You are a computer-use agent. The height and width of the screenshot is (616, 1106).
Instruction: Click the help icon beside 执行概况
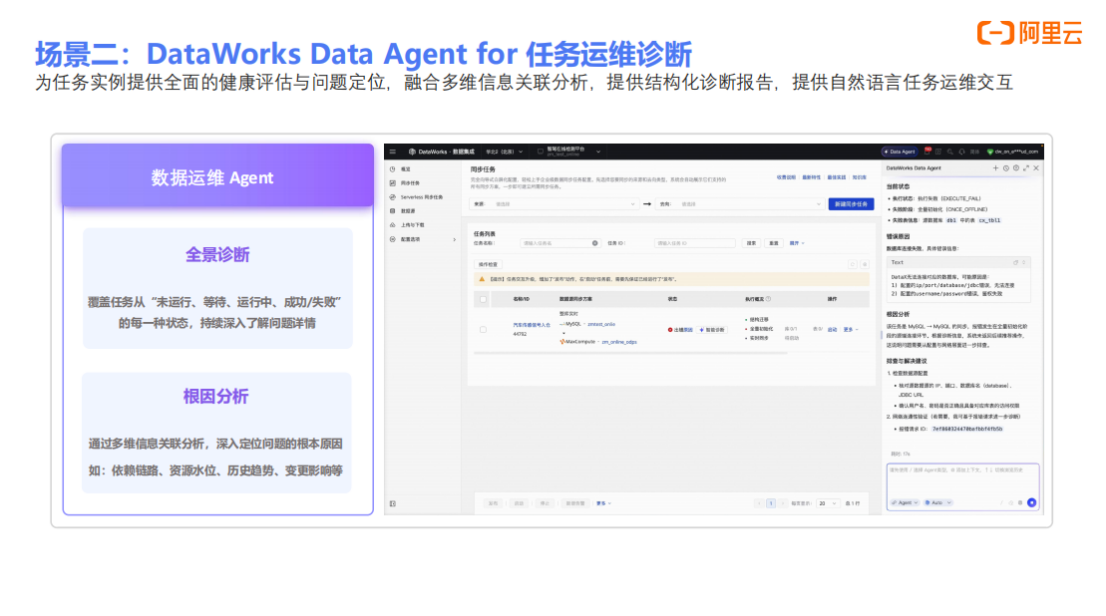coord(768,299)
